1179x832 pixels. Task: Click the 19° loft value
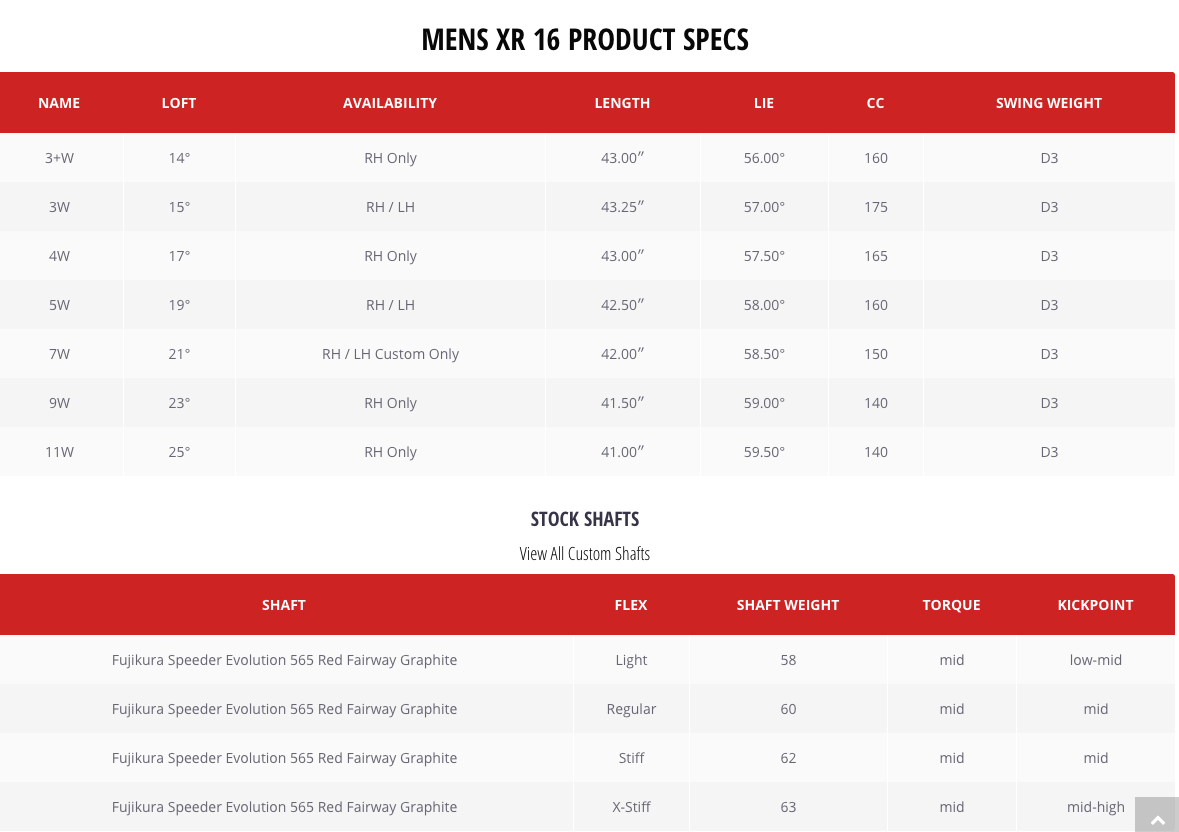(x=179, y=304)
